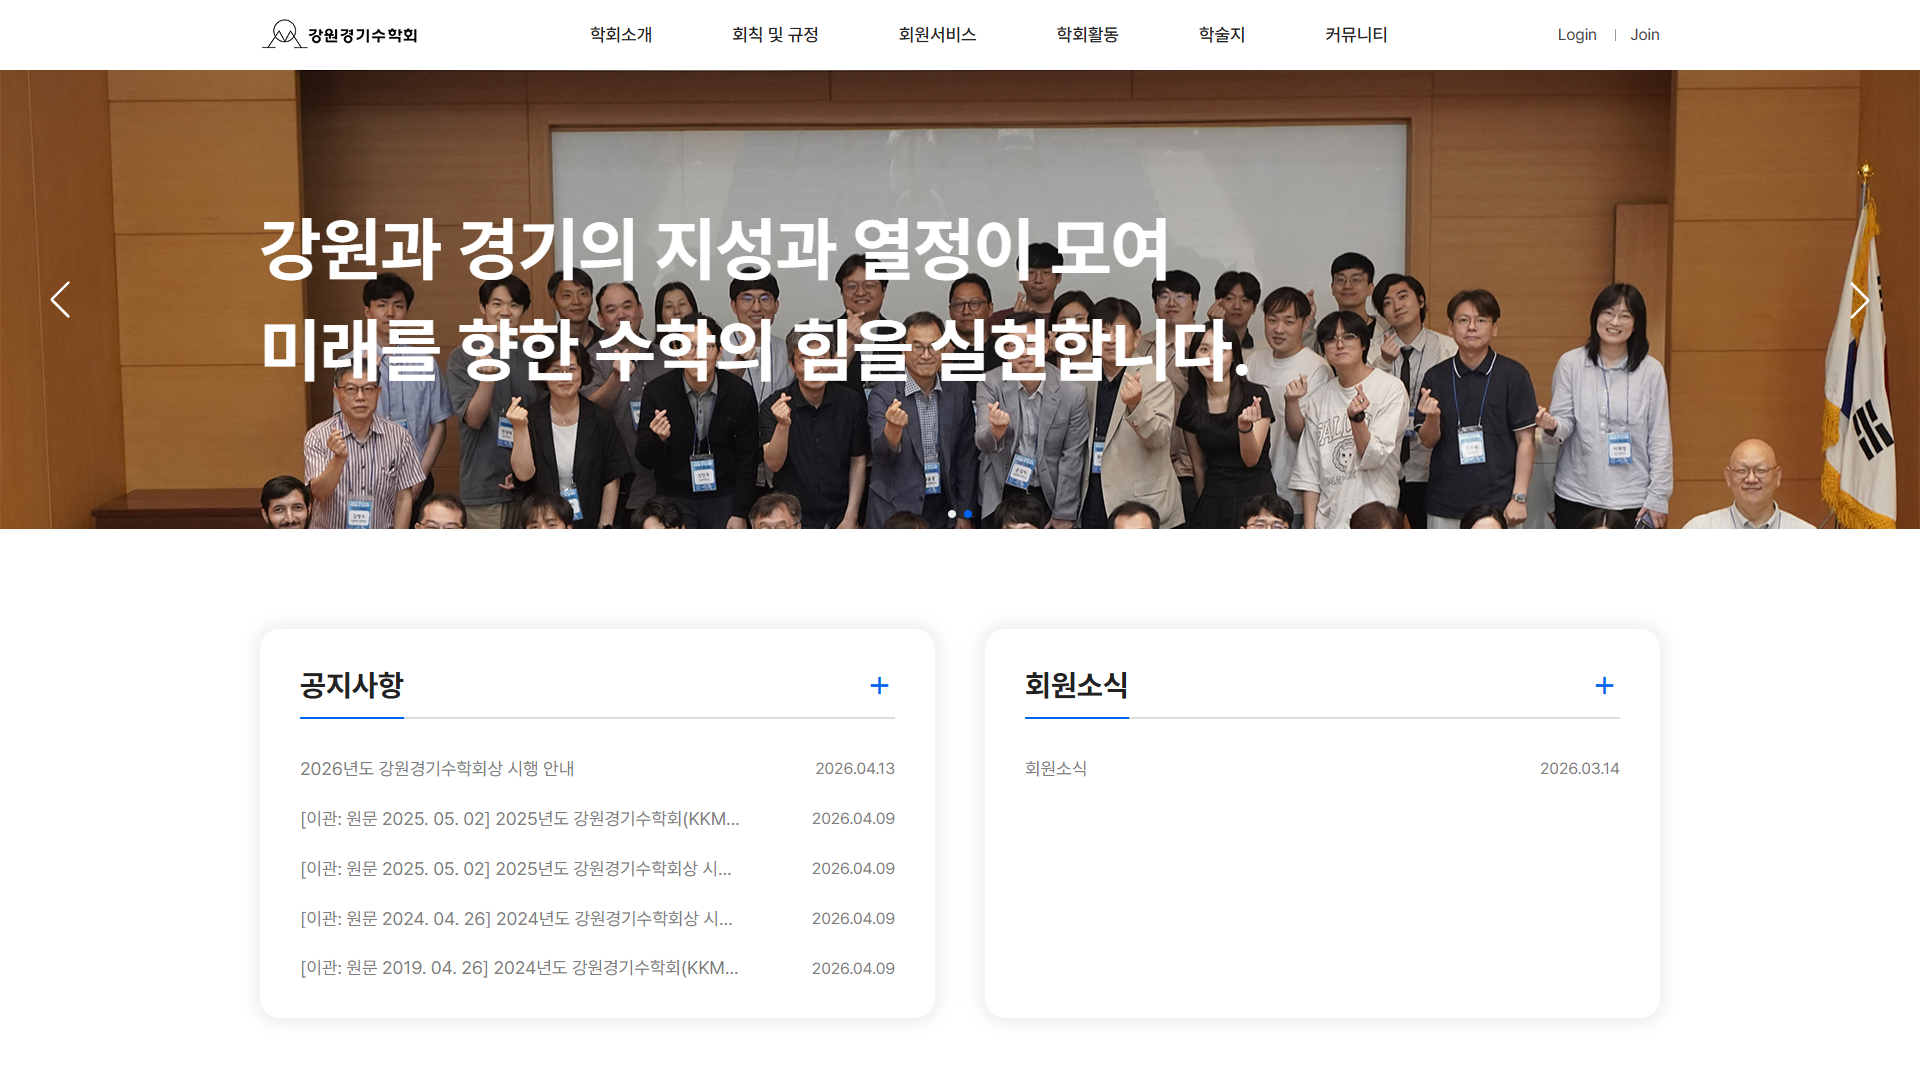Select the first carousel dot indicator
This screenshot has width=1920, height=1080.
(952, 514)
